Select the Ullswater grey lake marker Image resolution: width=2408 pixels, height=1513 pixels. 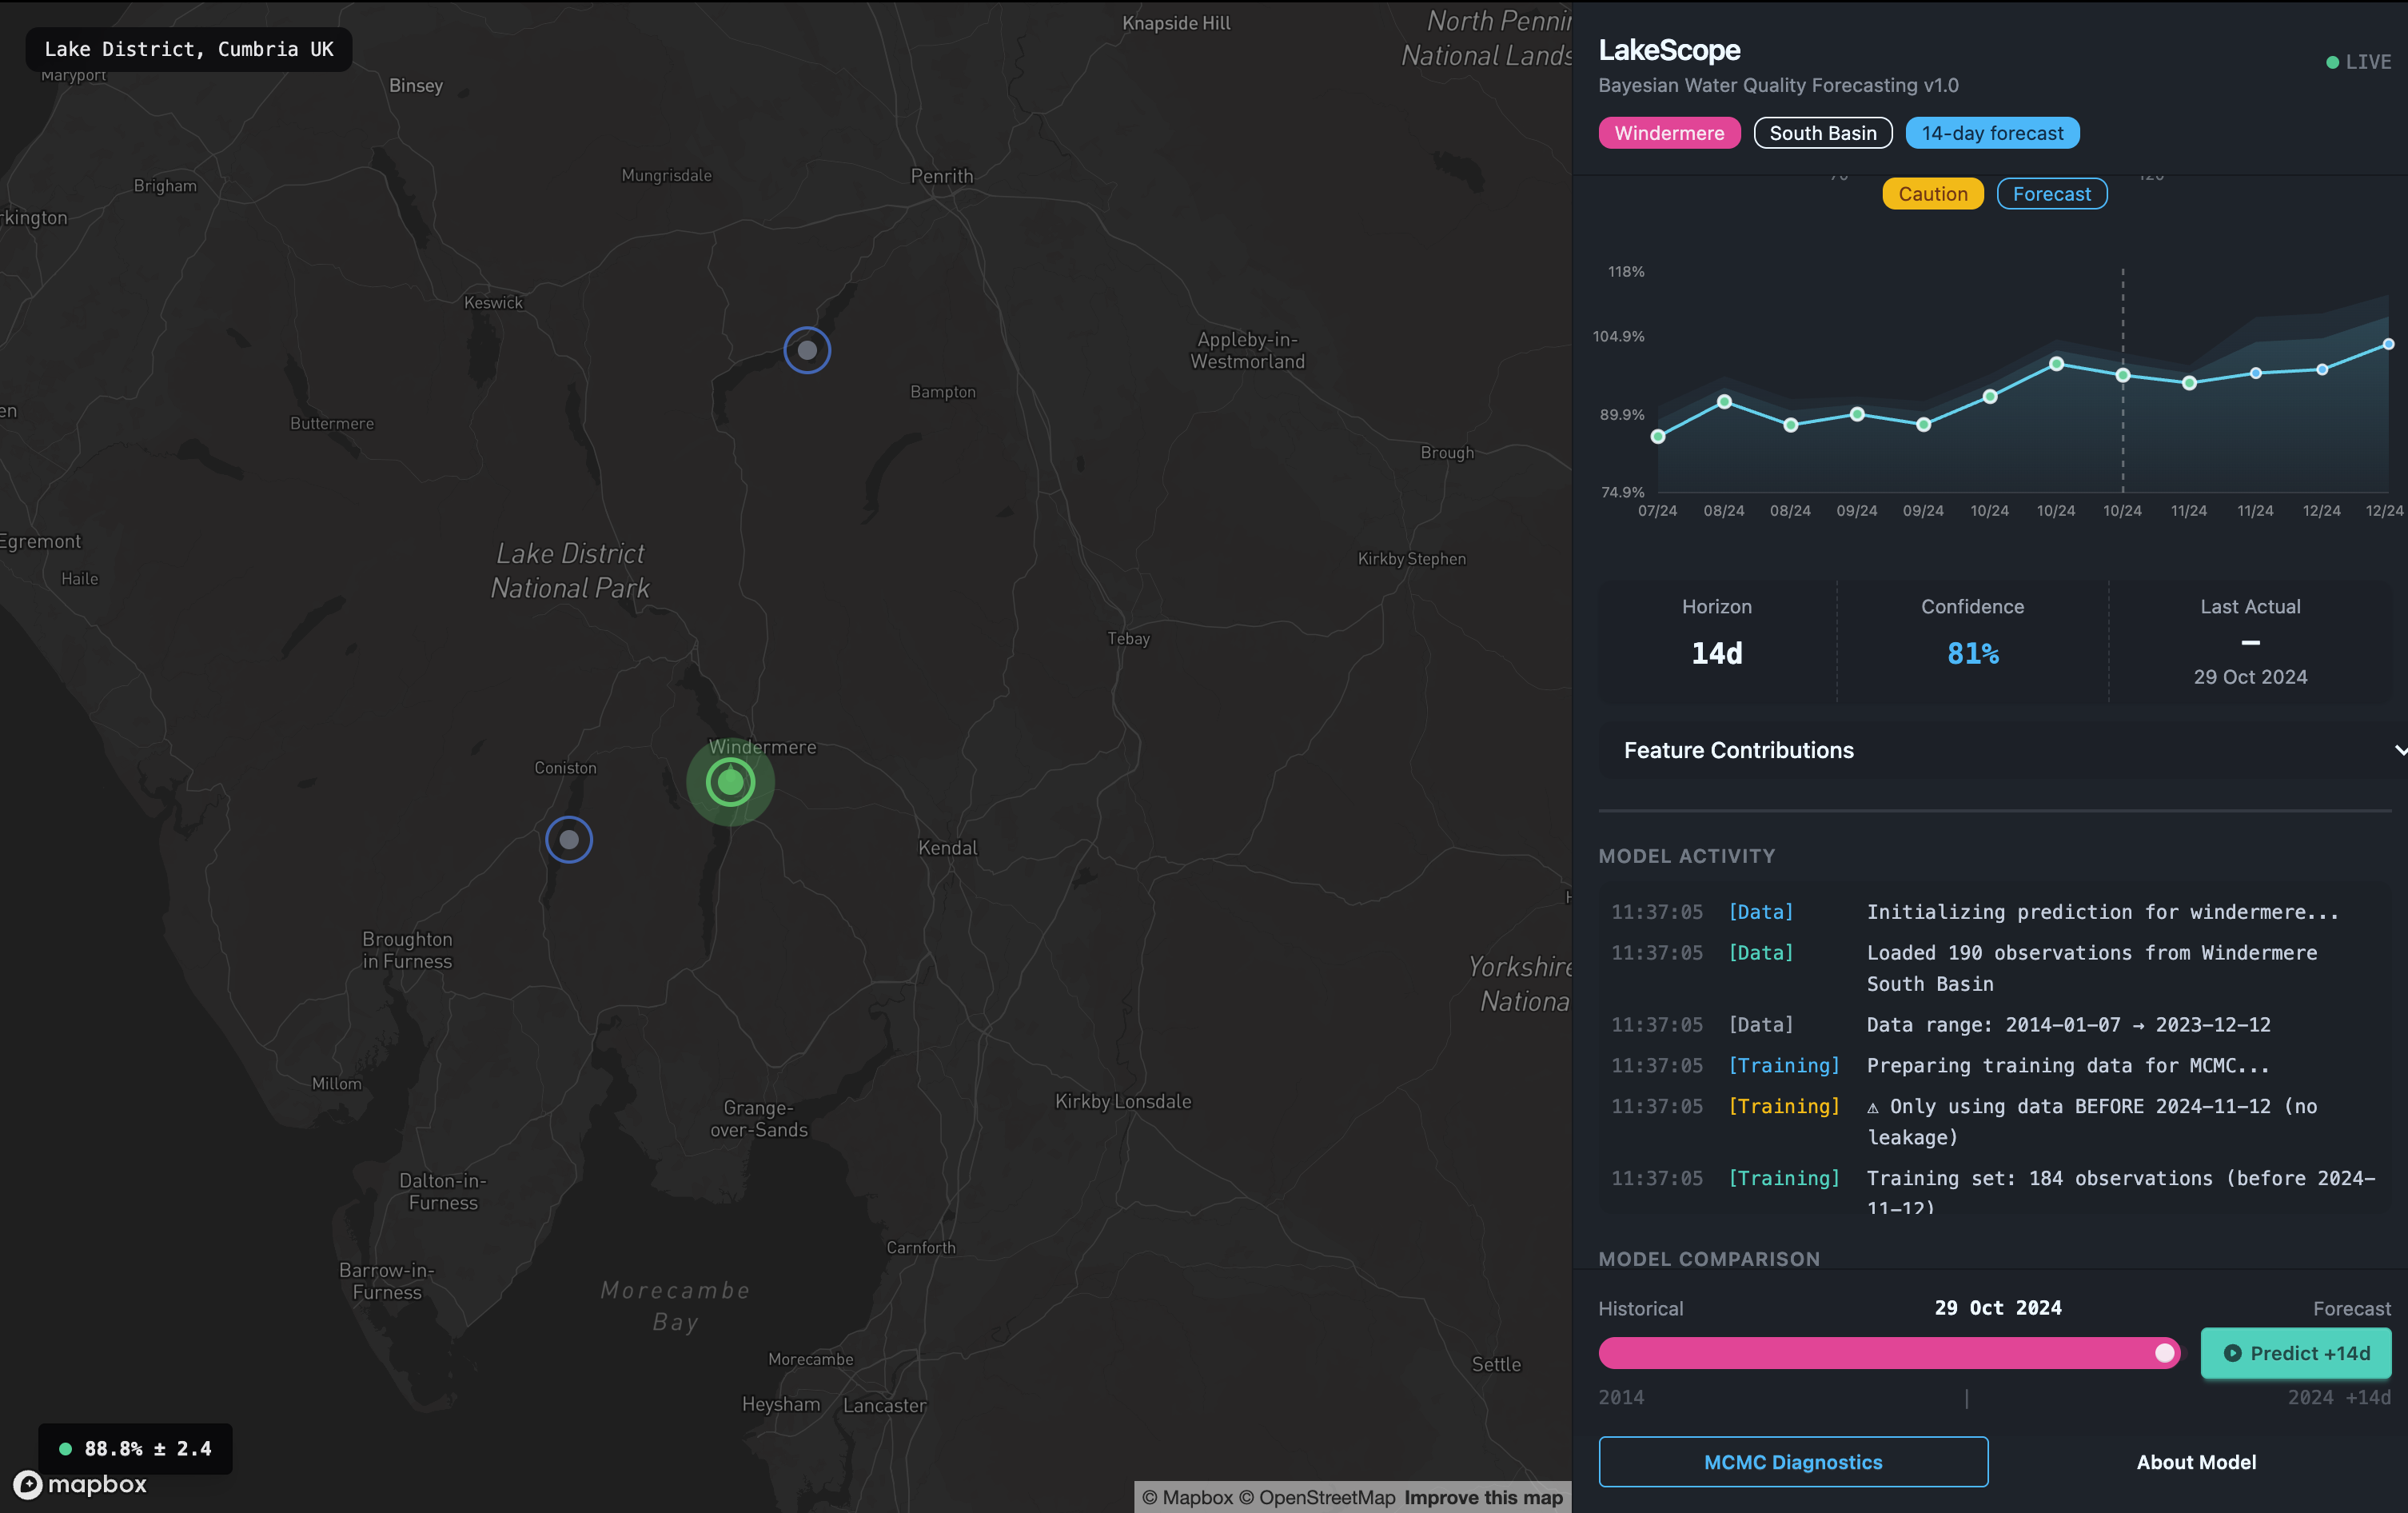[x=807, y=350]
